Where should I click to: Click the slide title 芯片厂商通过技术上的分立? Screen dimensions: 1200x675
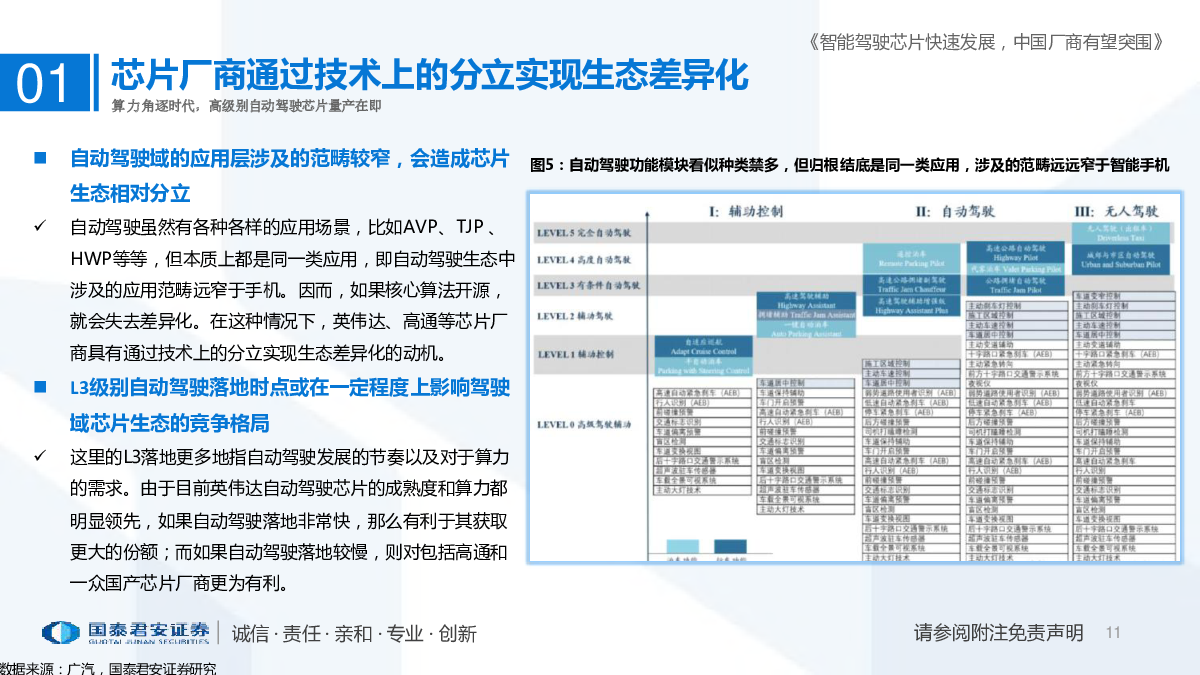click(x=428, y=75)
